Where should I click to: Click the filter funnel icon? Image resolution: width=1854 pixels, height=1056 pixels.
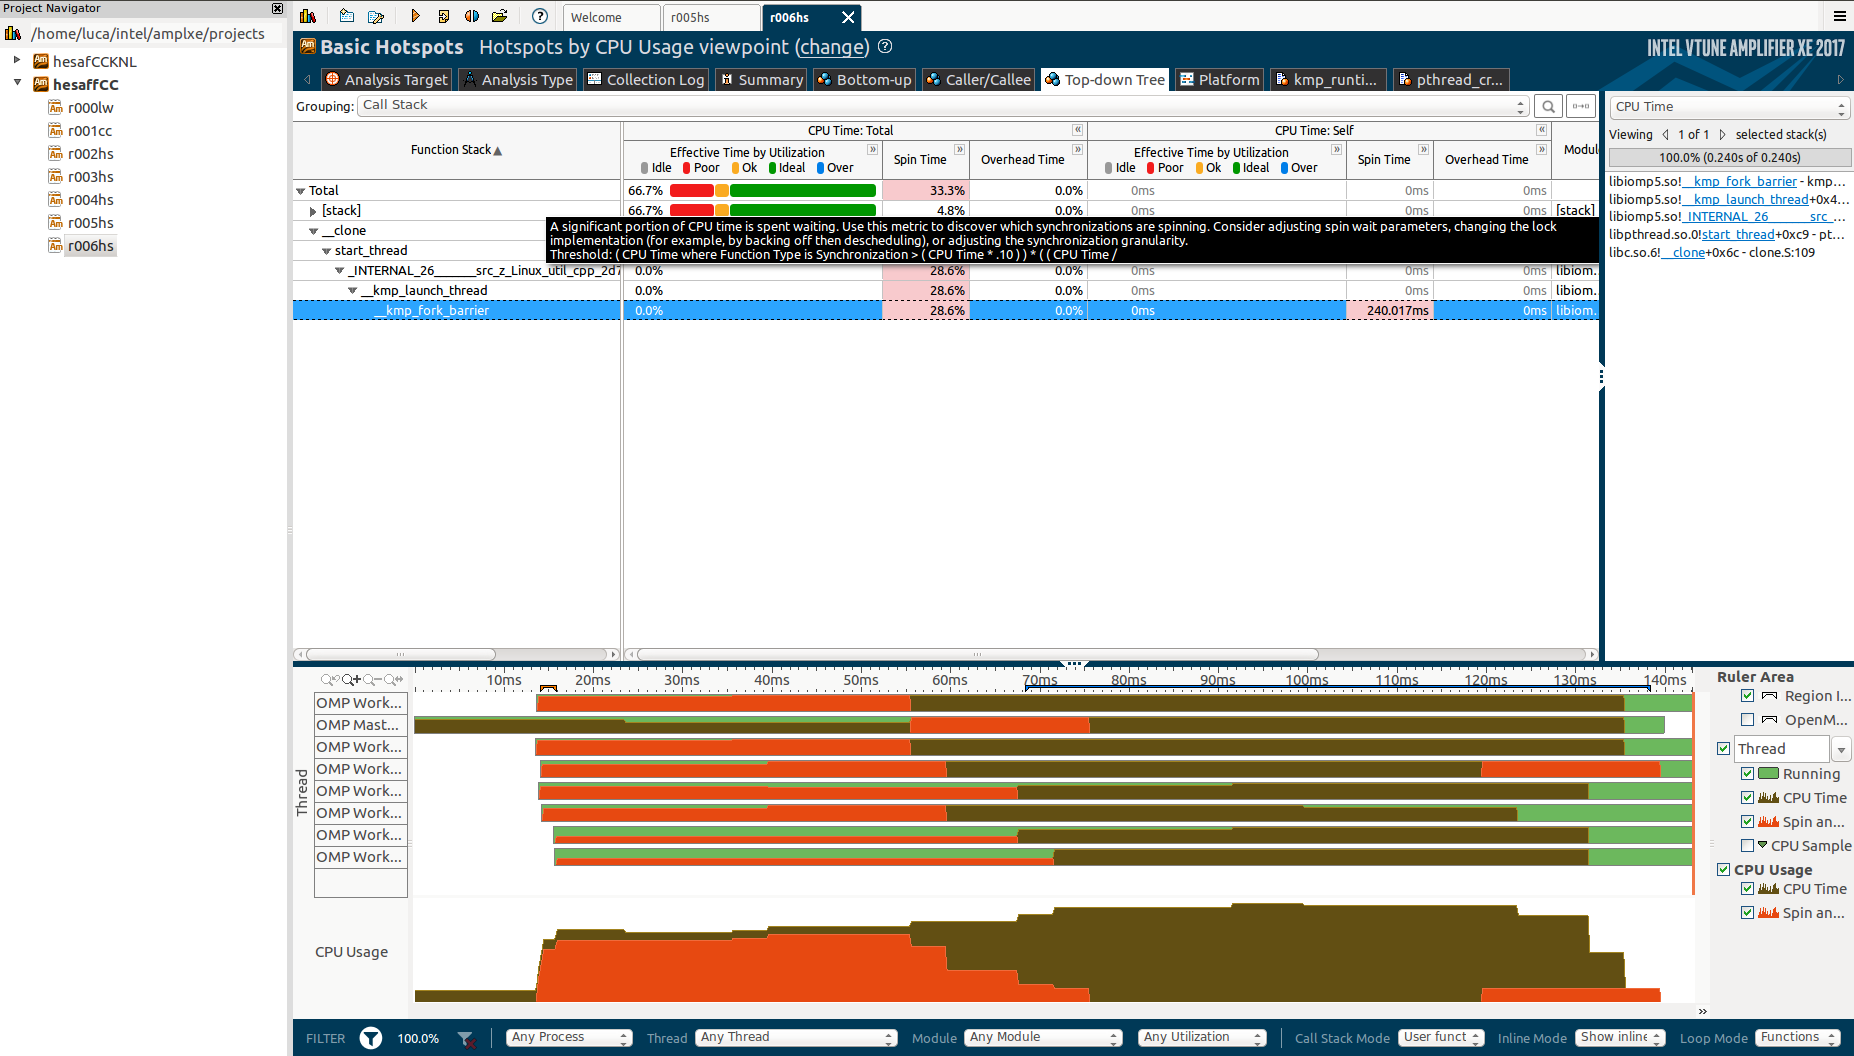(371, 1038)
